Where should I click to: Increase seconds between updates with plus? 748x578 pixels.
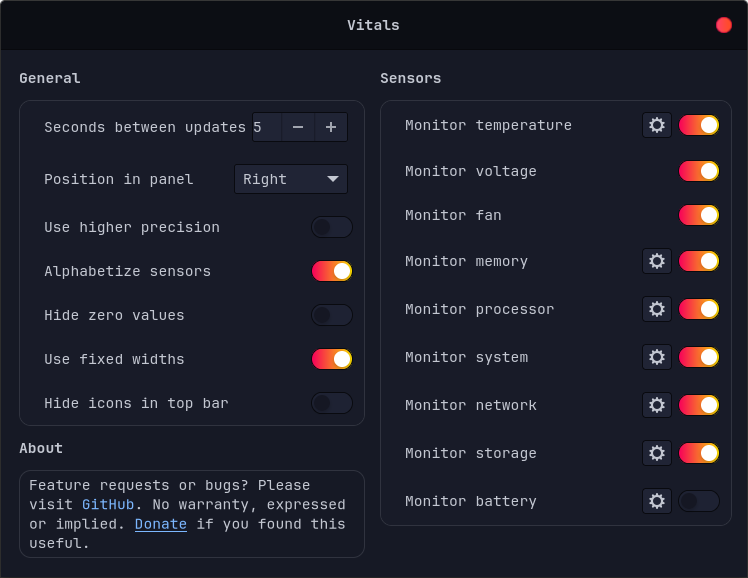(331, 127)
